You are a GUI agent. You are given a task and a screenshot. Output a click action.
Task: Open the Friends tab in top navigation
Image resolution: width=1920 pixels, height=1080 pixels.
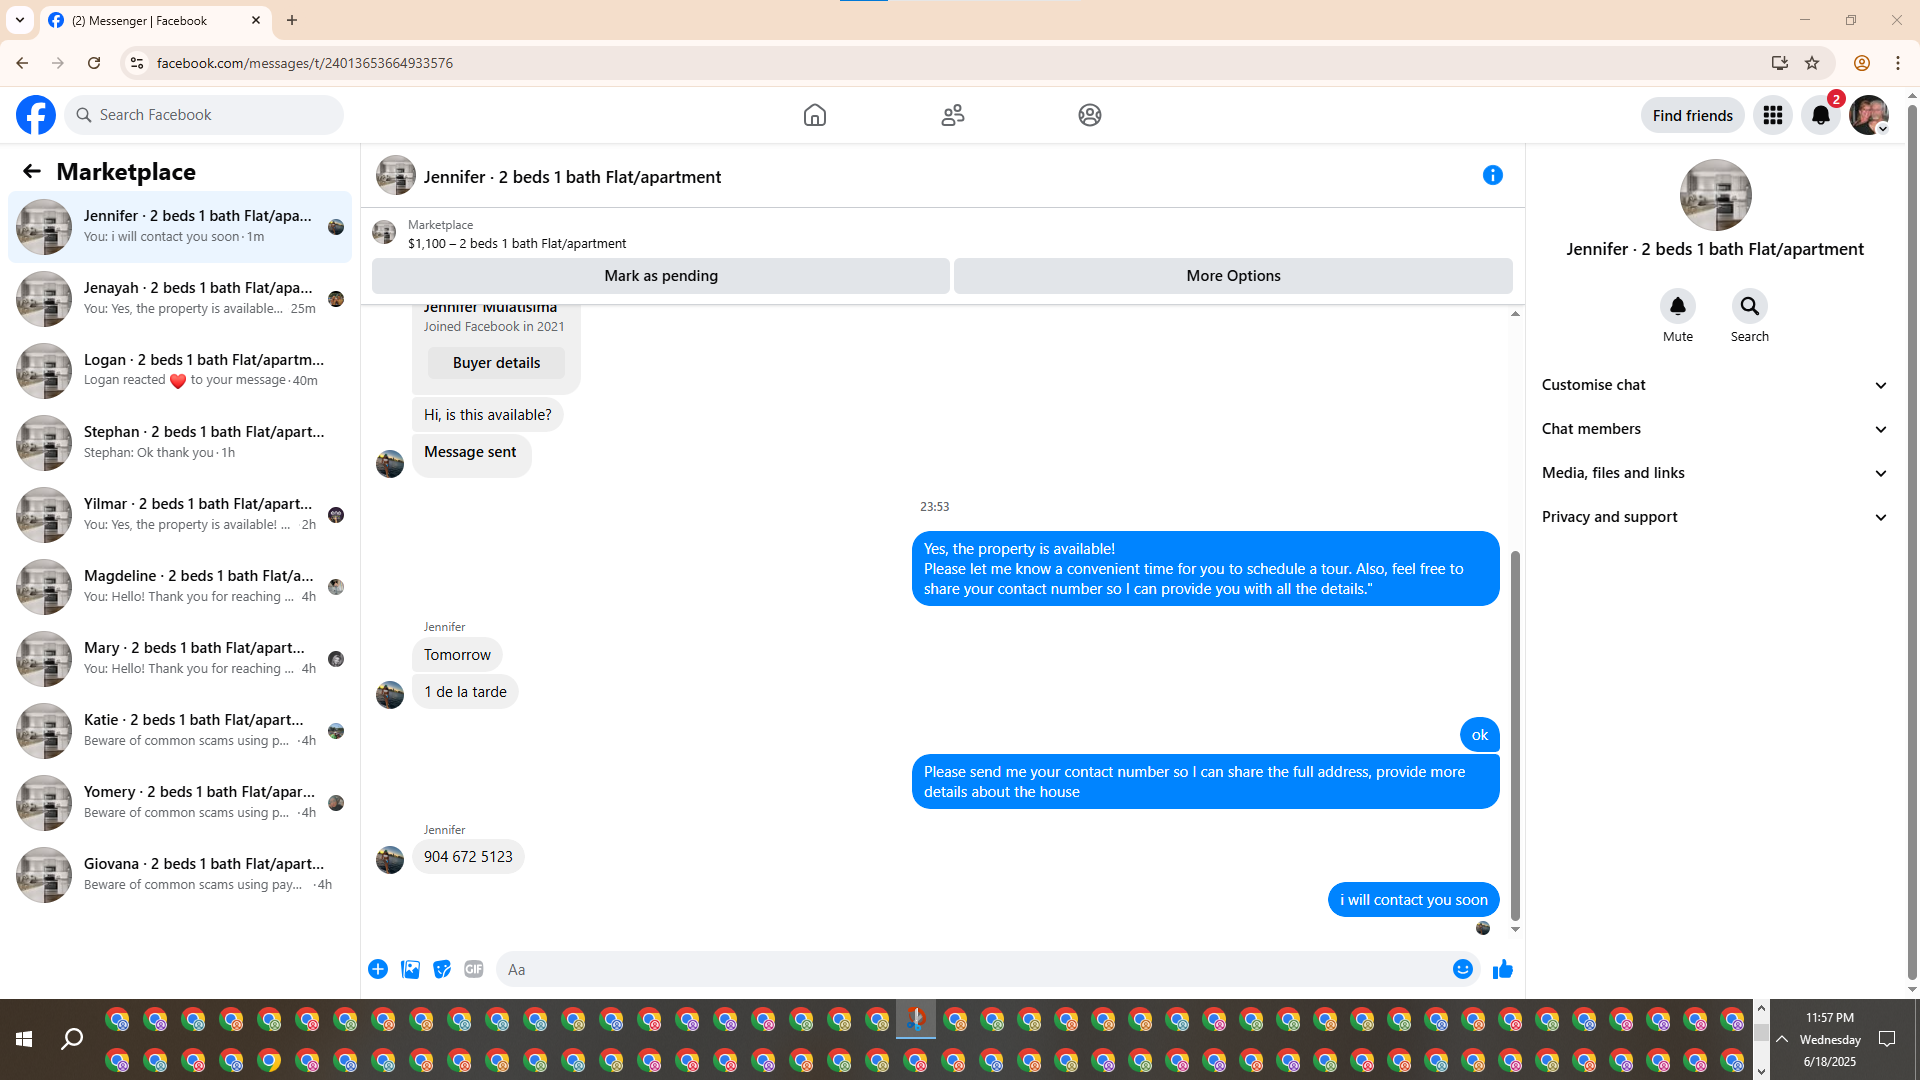click(x=952, y=115)
